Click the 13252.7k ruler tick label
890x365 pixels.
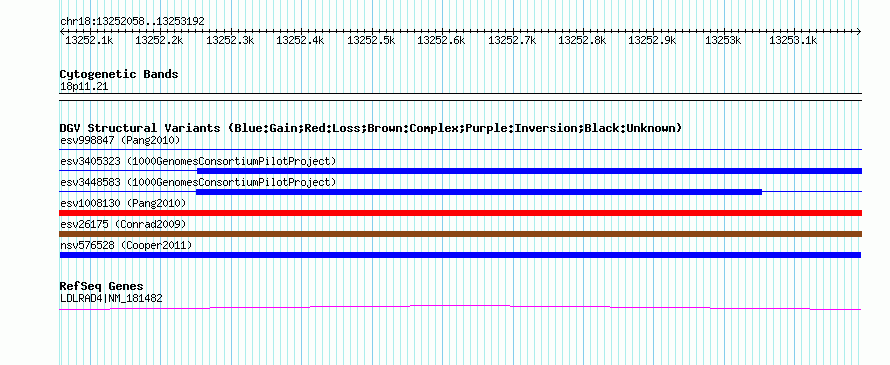(x=512, y=40)
